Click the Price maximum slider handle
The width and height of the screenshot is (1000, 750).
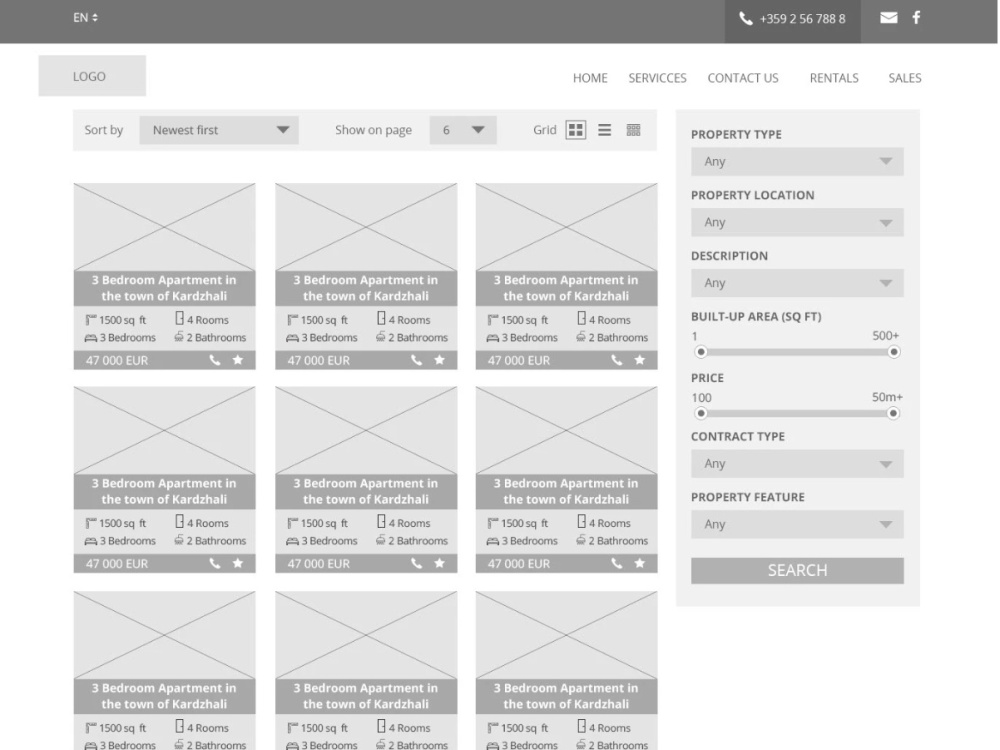(x=893, y=413)
